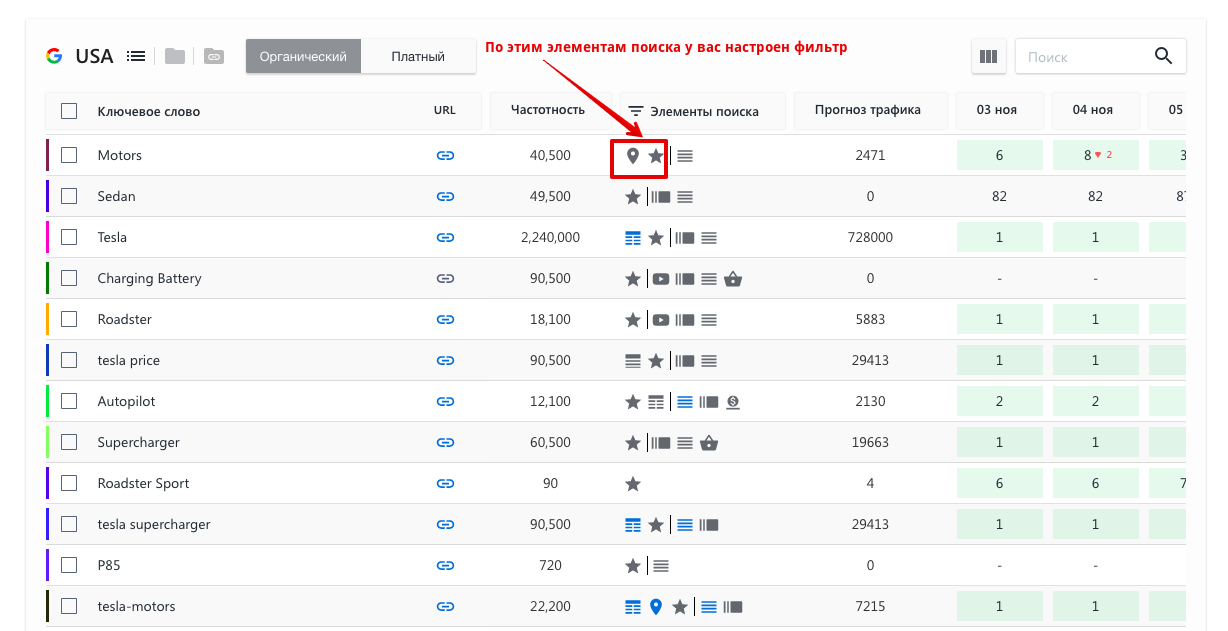This screenshot has height=631, width=1228.
Task: Tick the checkbox for Sedan
Action: [69, 196]
